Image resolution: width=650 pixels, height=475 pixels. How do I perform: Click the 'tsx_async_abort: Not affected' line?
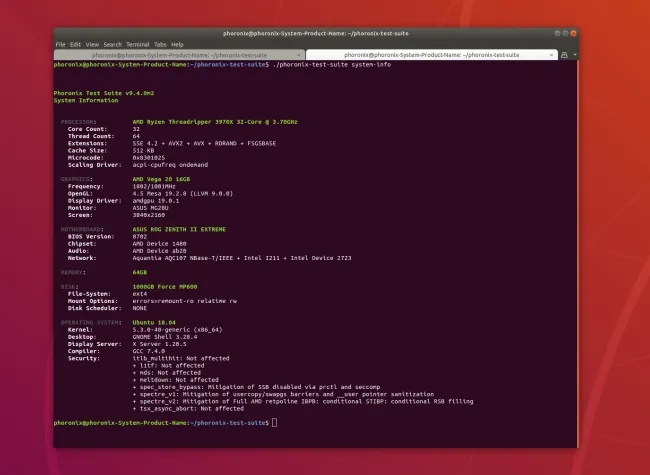[188, 409]
